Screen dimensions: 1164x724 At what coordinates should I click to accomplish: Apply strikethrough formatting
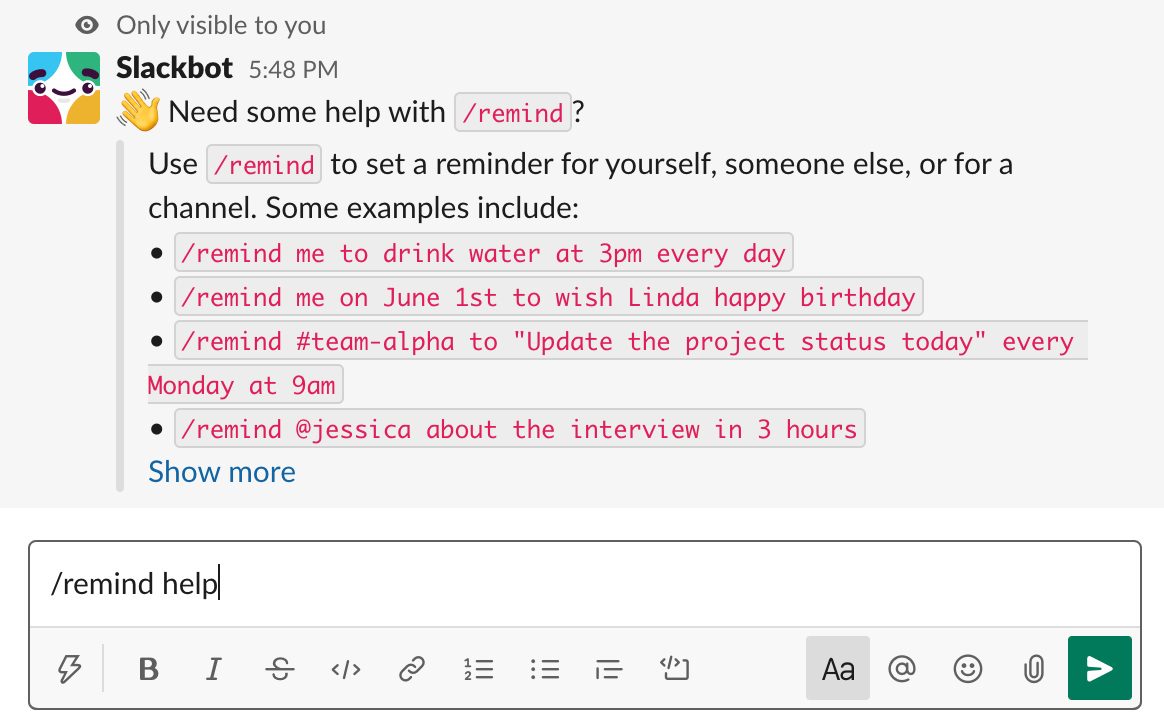[280, 668]
